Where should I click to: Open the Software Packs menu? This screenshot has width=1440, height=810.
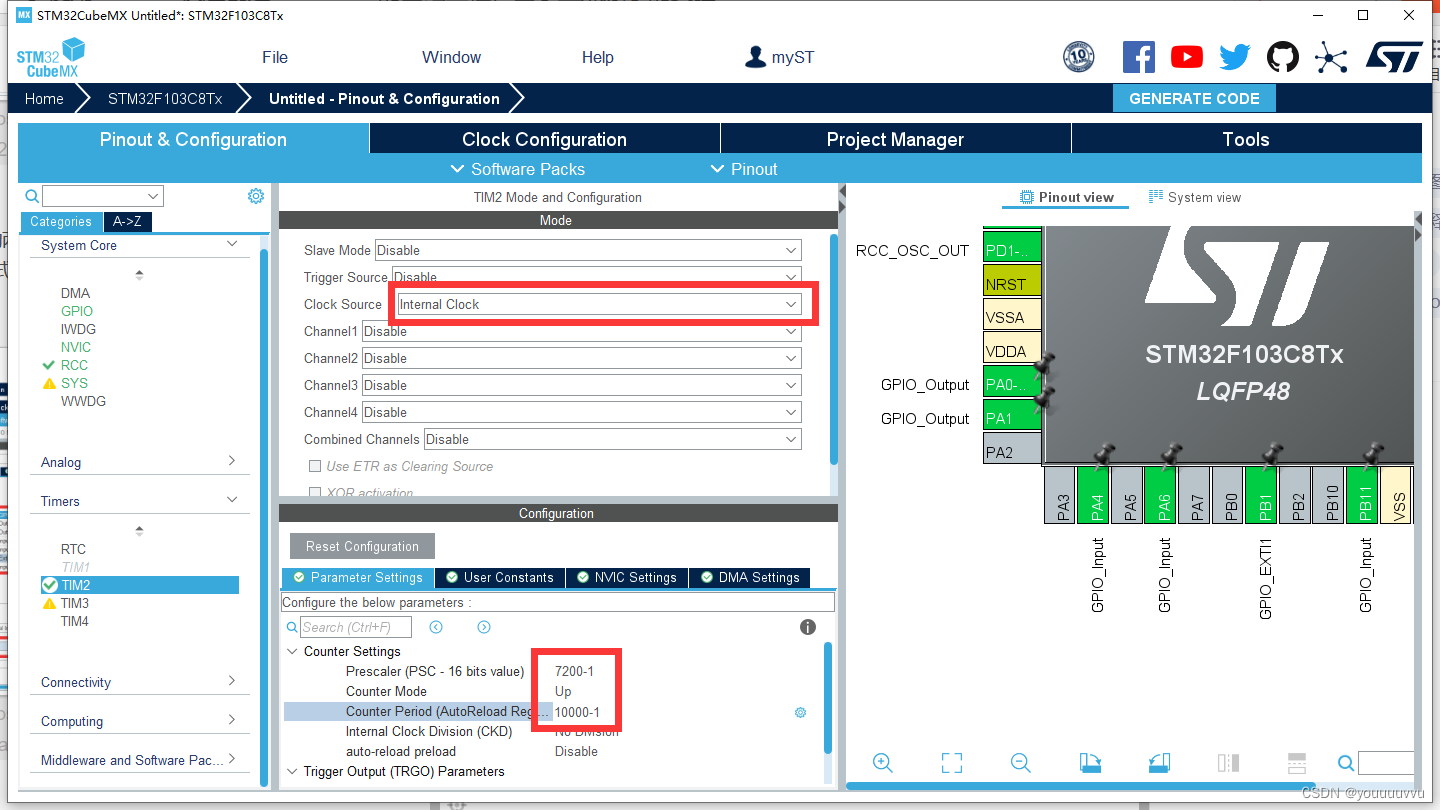[518, 169]
